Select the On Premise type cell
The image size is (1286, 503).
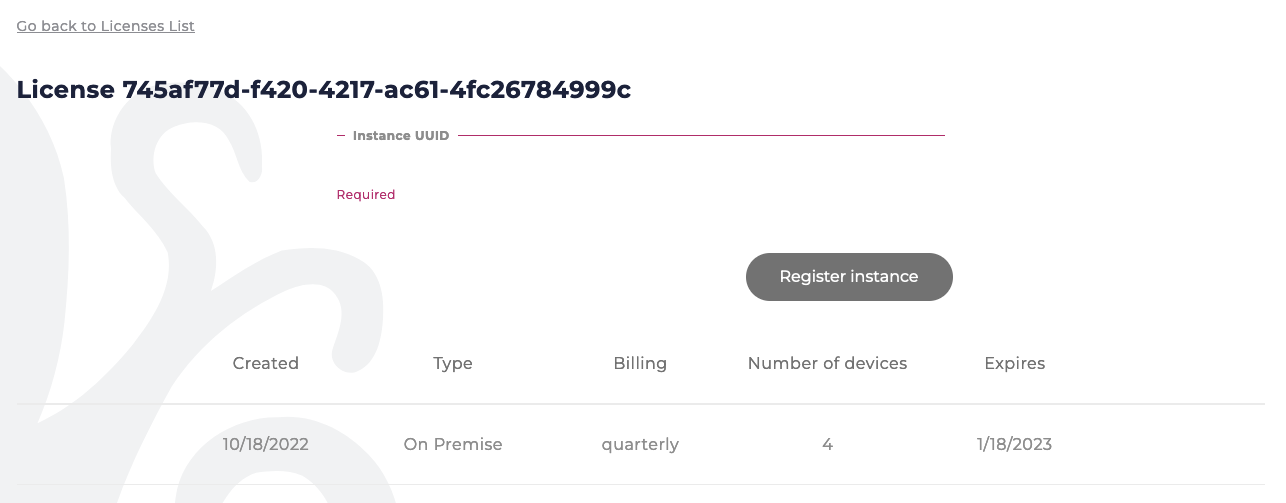[453, 444]
